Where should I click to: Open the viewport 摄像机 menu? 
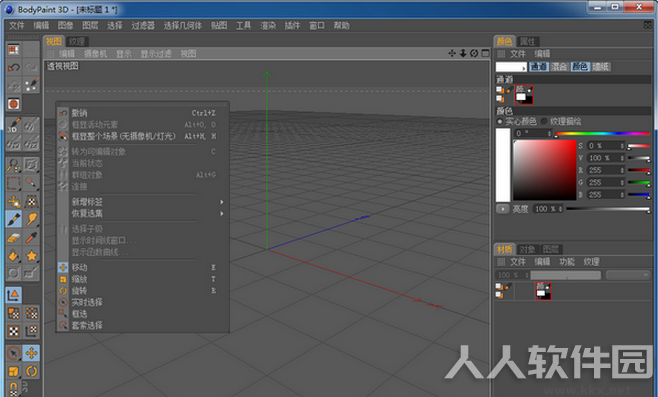[95, 54]
